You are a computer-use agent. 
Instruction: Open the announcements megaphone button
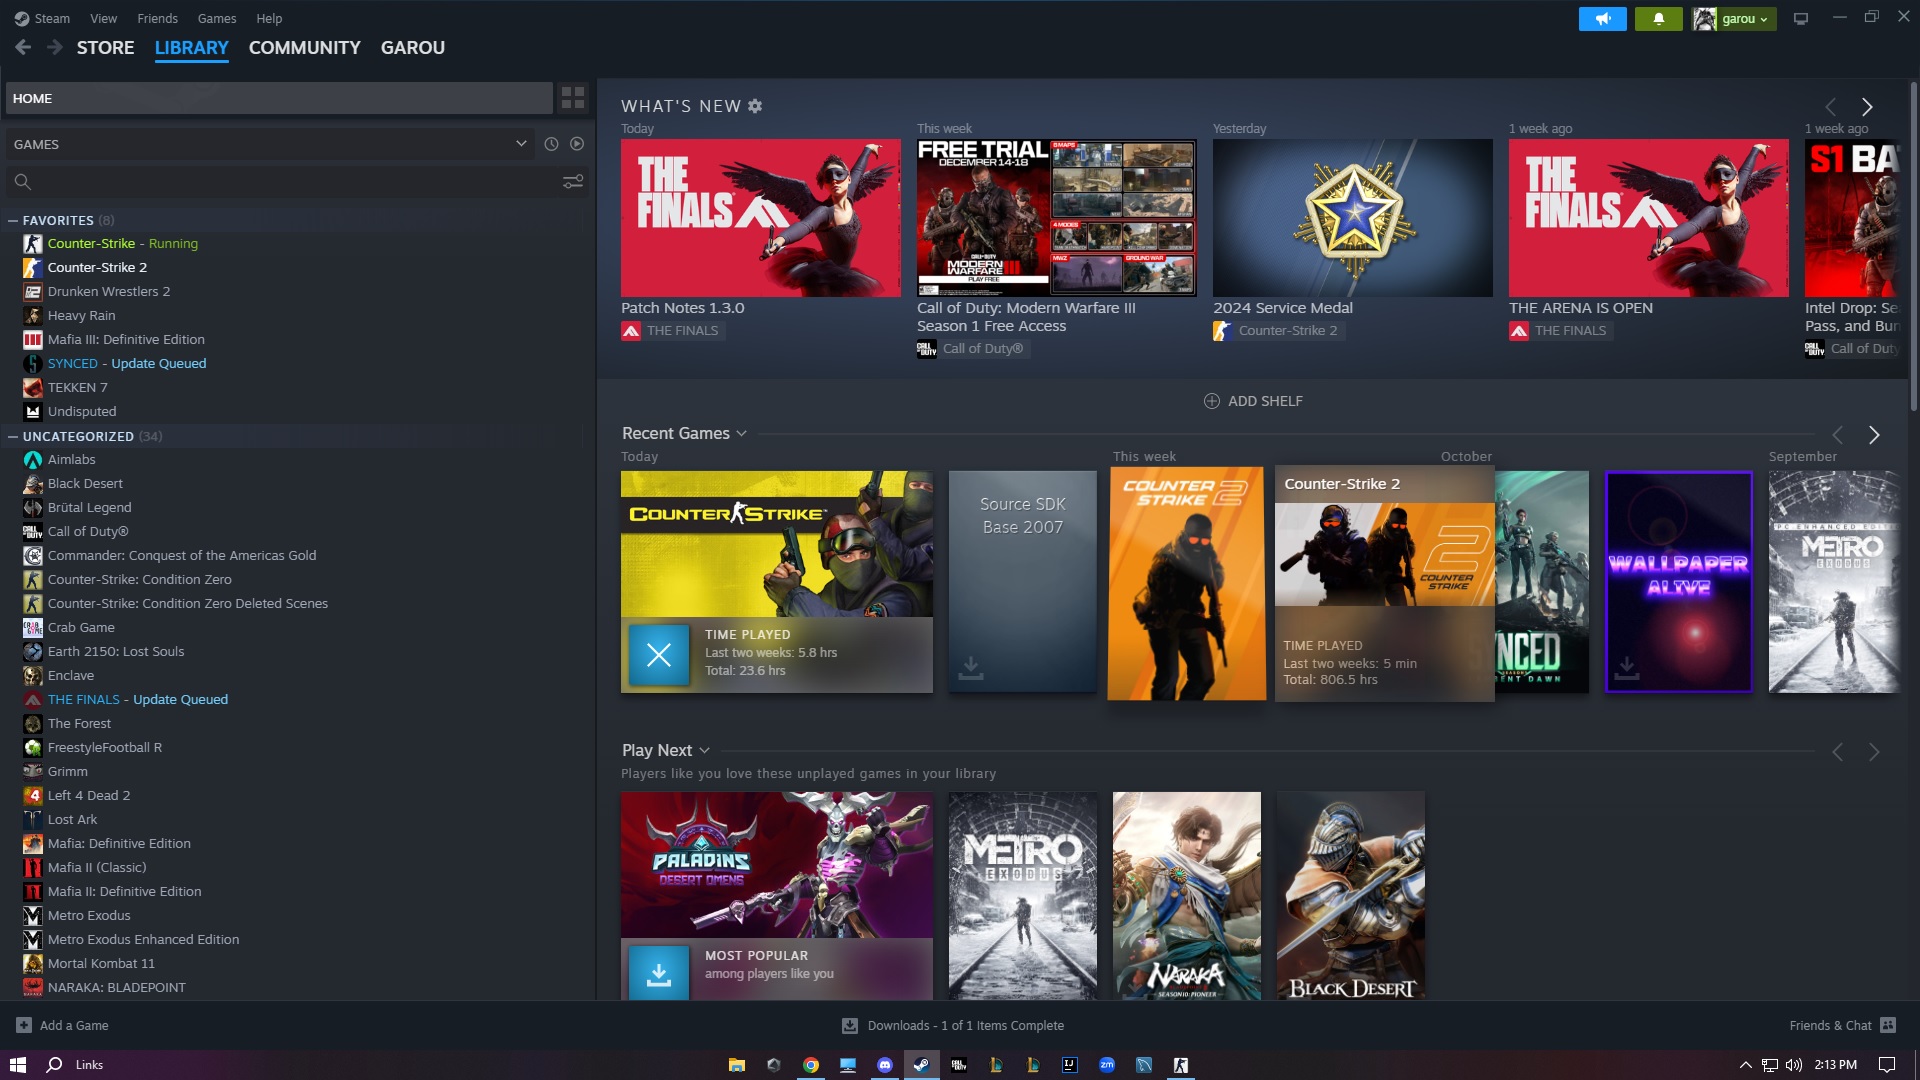pos(1602,19)
